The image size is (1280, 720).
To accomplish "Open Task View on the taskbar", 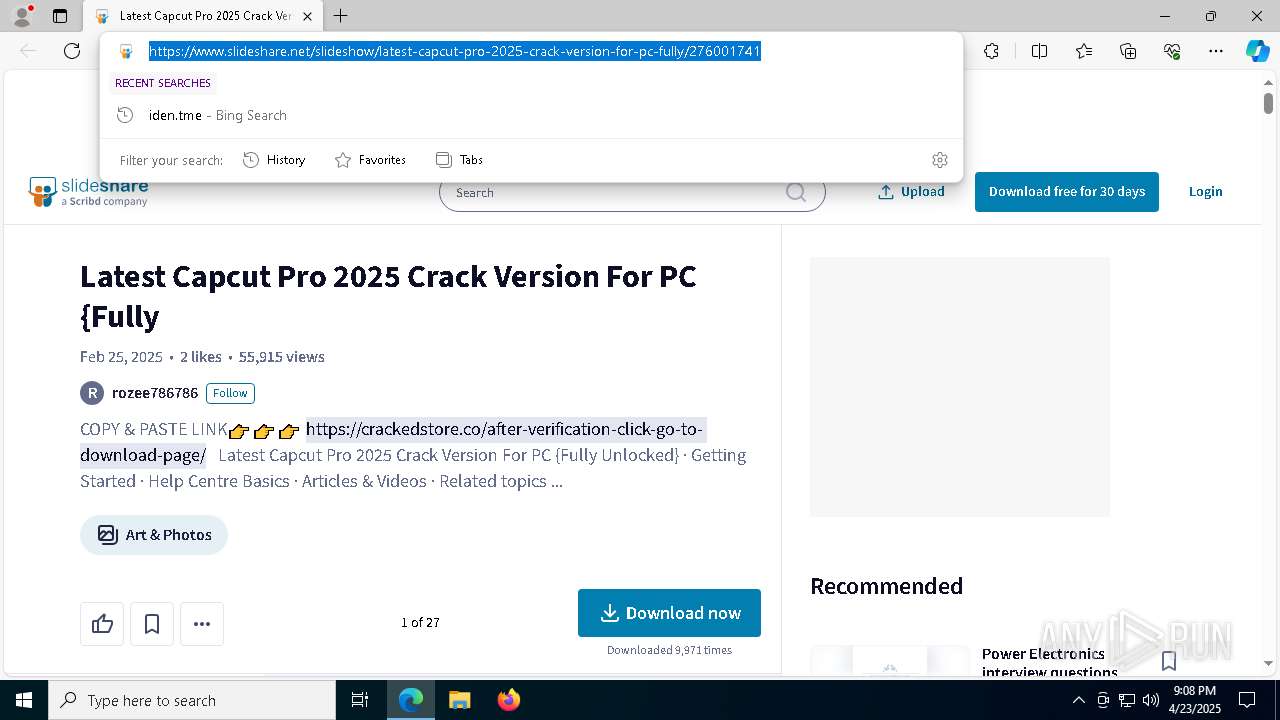I will click(360, 700).
